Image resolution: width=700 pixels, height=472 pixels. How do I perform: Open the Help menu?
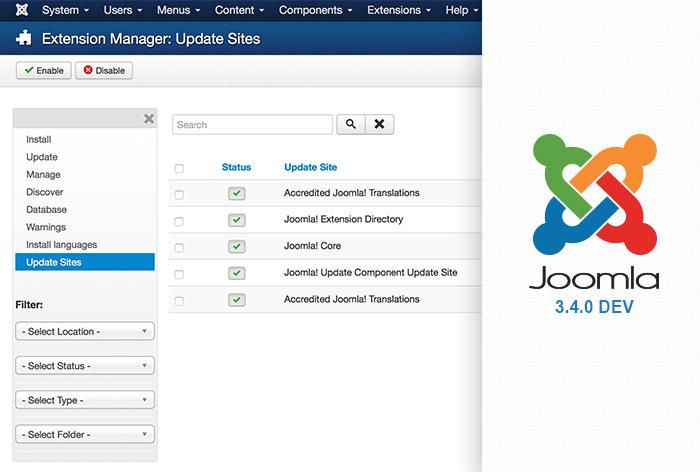(462, 10)
